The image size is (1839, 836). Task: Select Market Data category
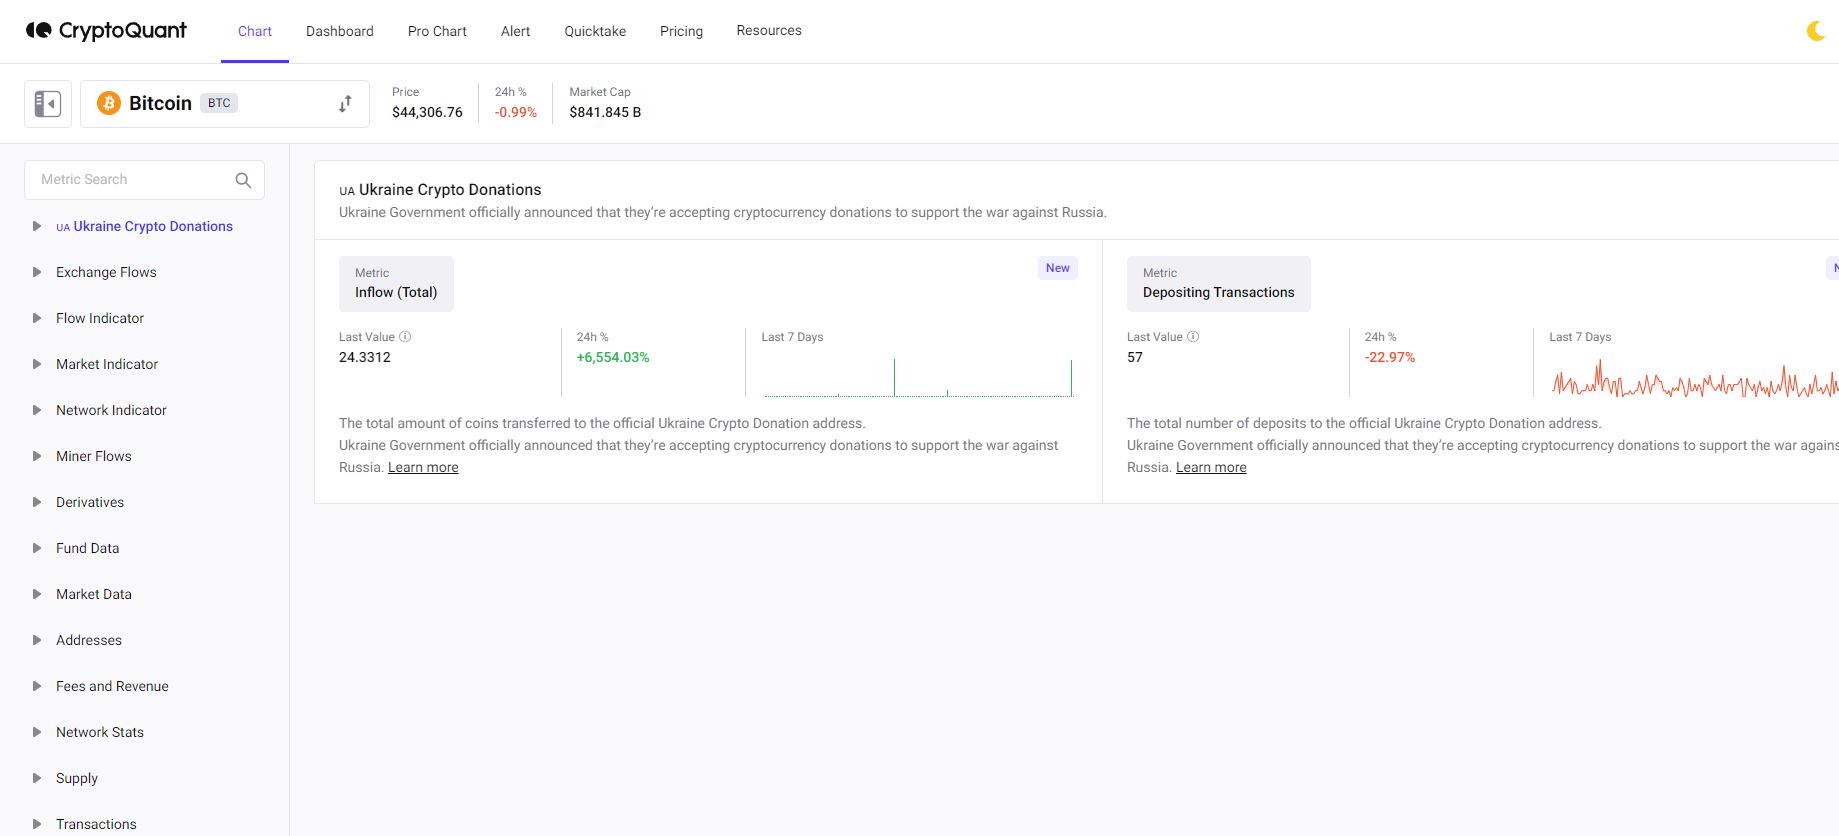point(94,594)
